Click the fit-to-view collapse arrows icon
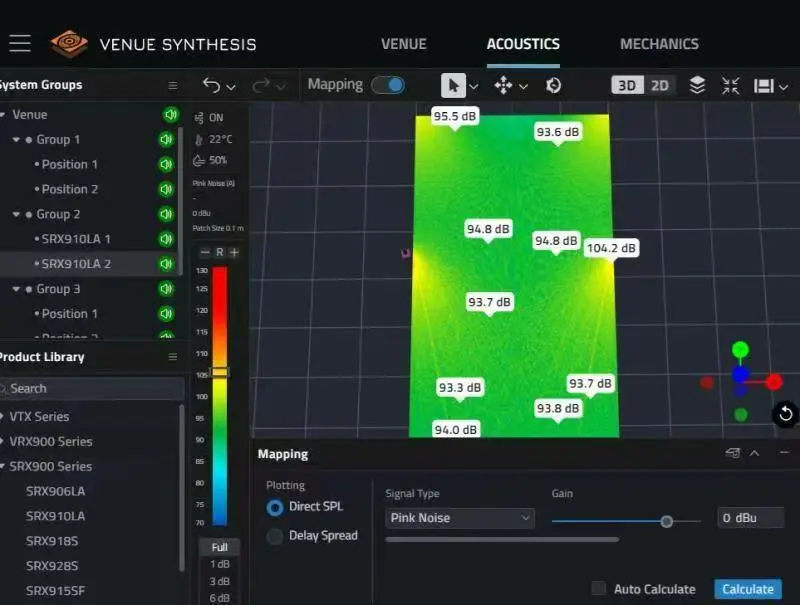Viewport: 800px width, 605px height. 731,86
